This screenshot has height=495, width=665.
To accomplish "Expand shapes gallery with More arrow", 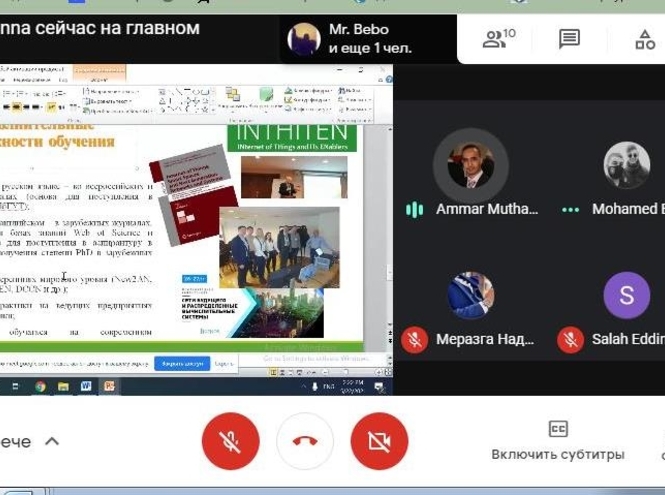I will pyautogui.click(x=213, y=110).
